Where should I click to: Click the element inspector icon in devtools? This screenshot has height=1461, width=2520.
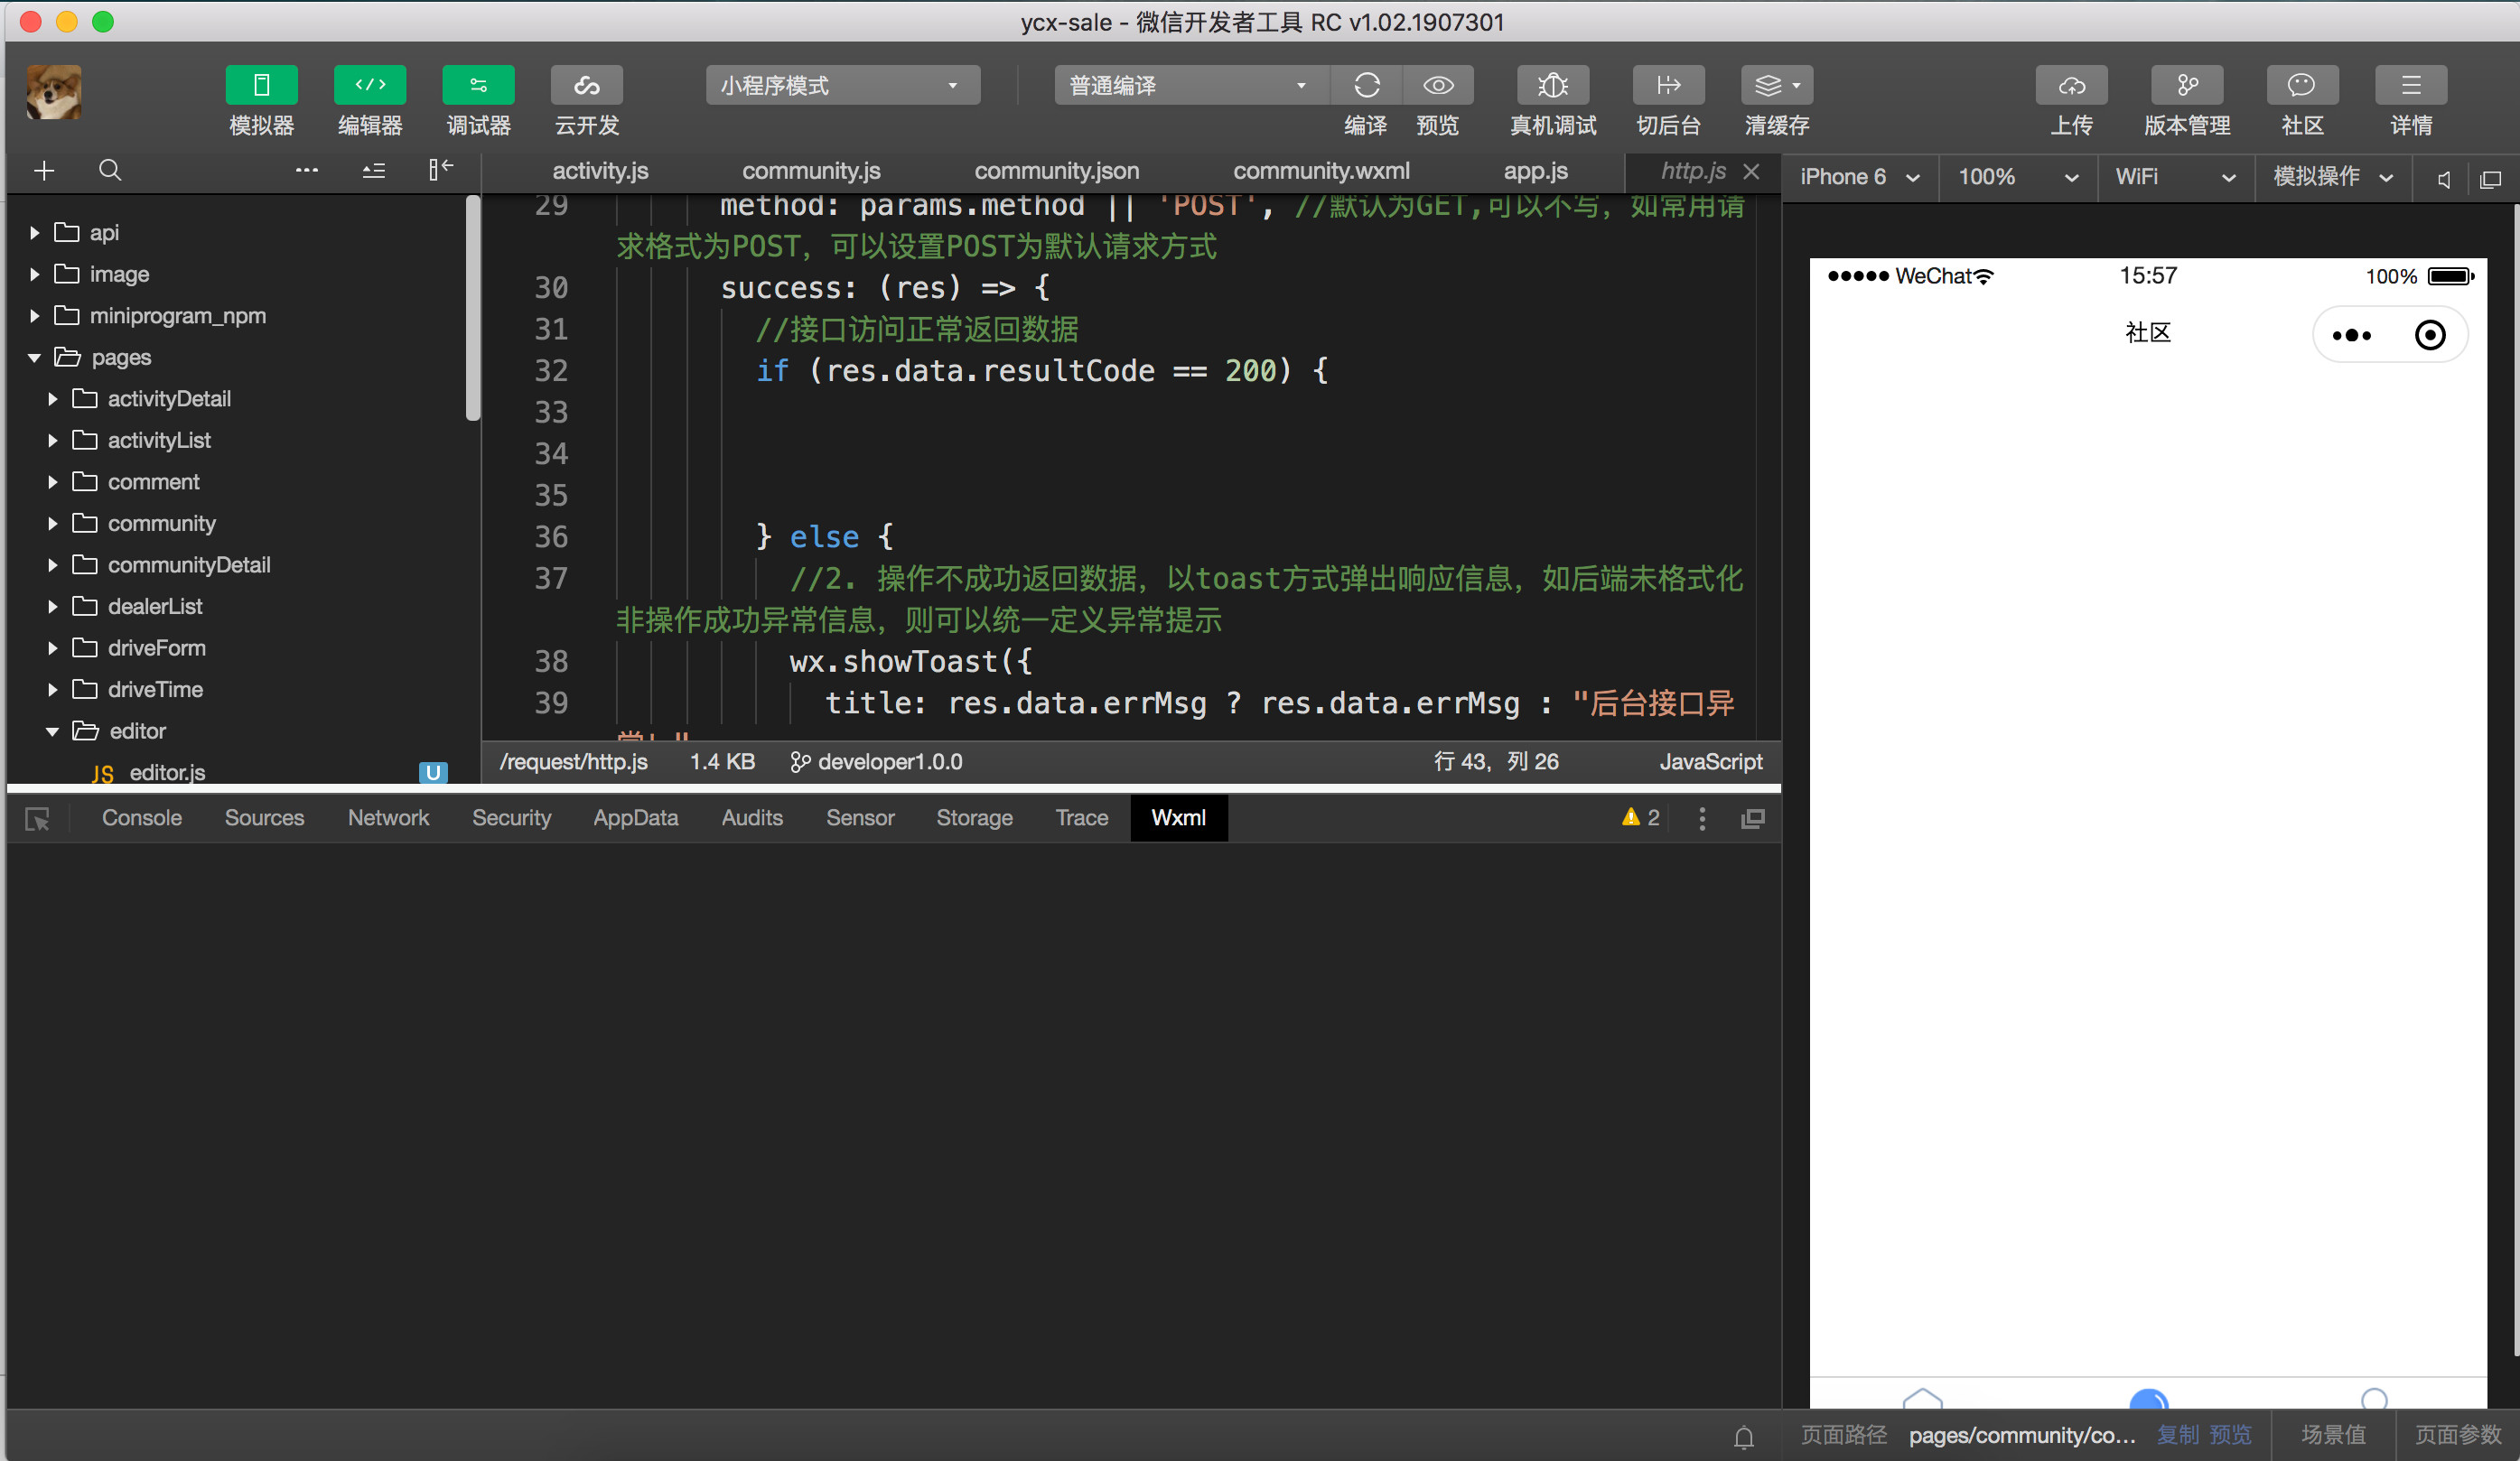coord(37,819)
